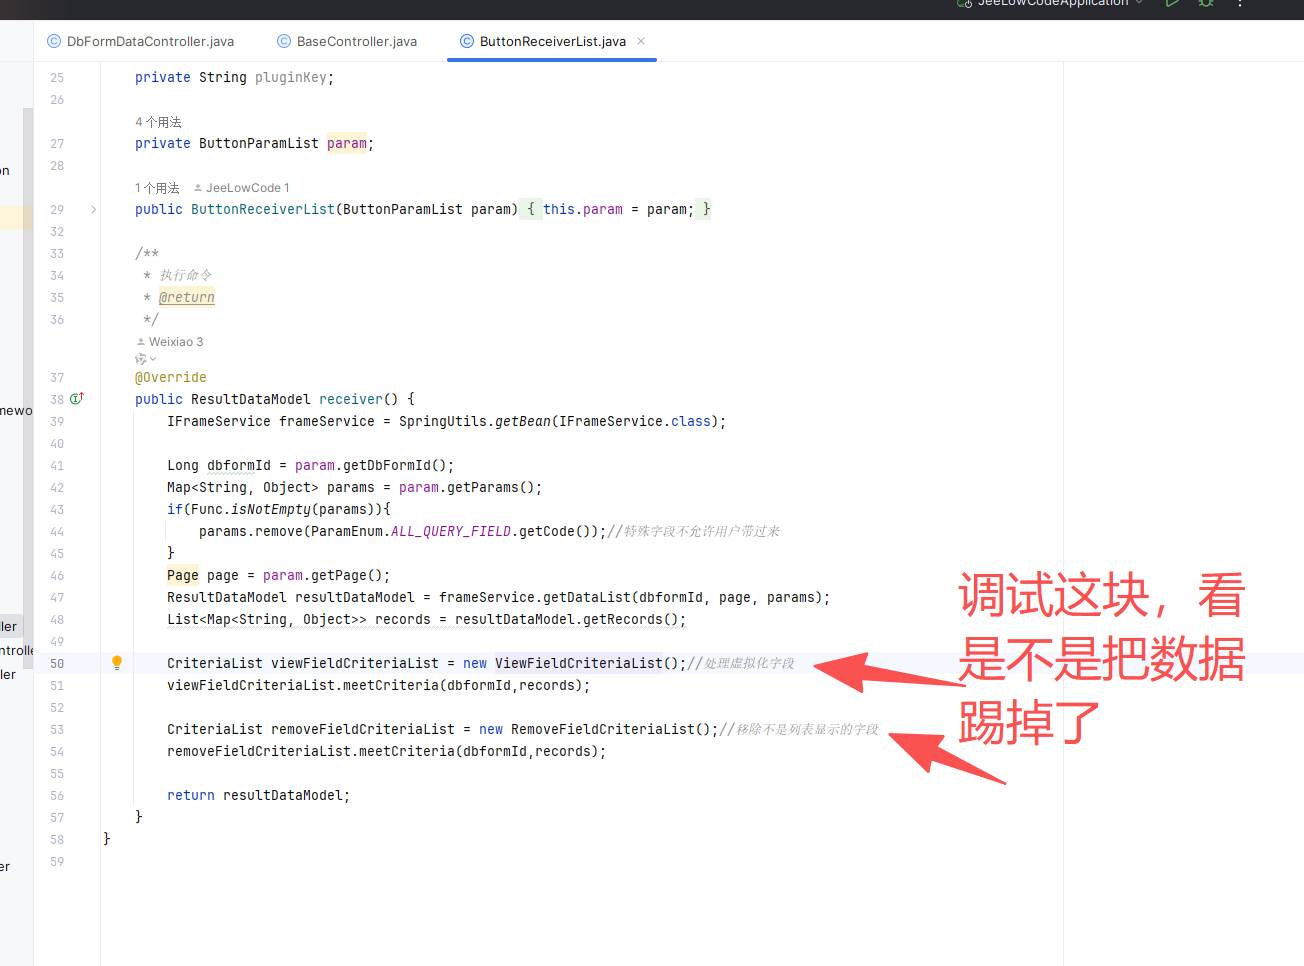Click the yellow light bulb quick-fix icon
Screen dimensions: 1304x966
click(x=117, y=662)
